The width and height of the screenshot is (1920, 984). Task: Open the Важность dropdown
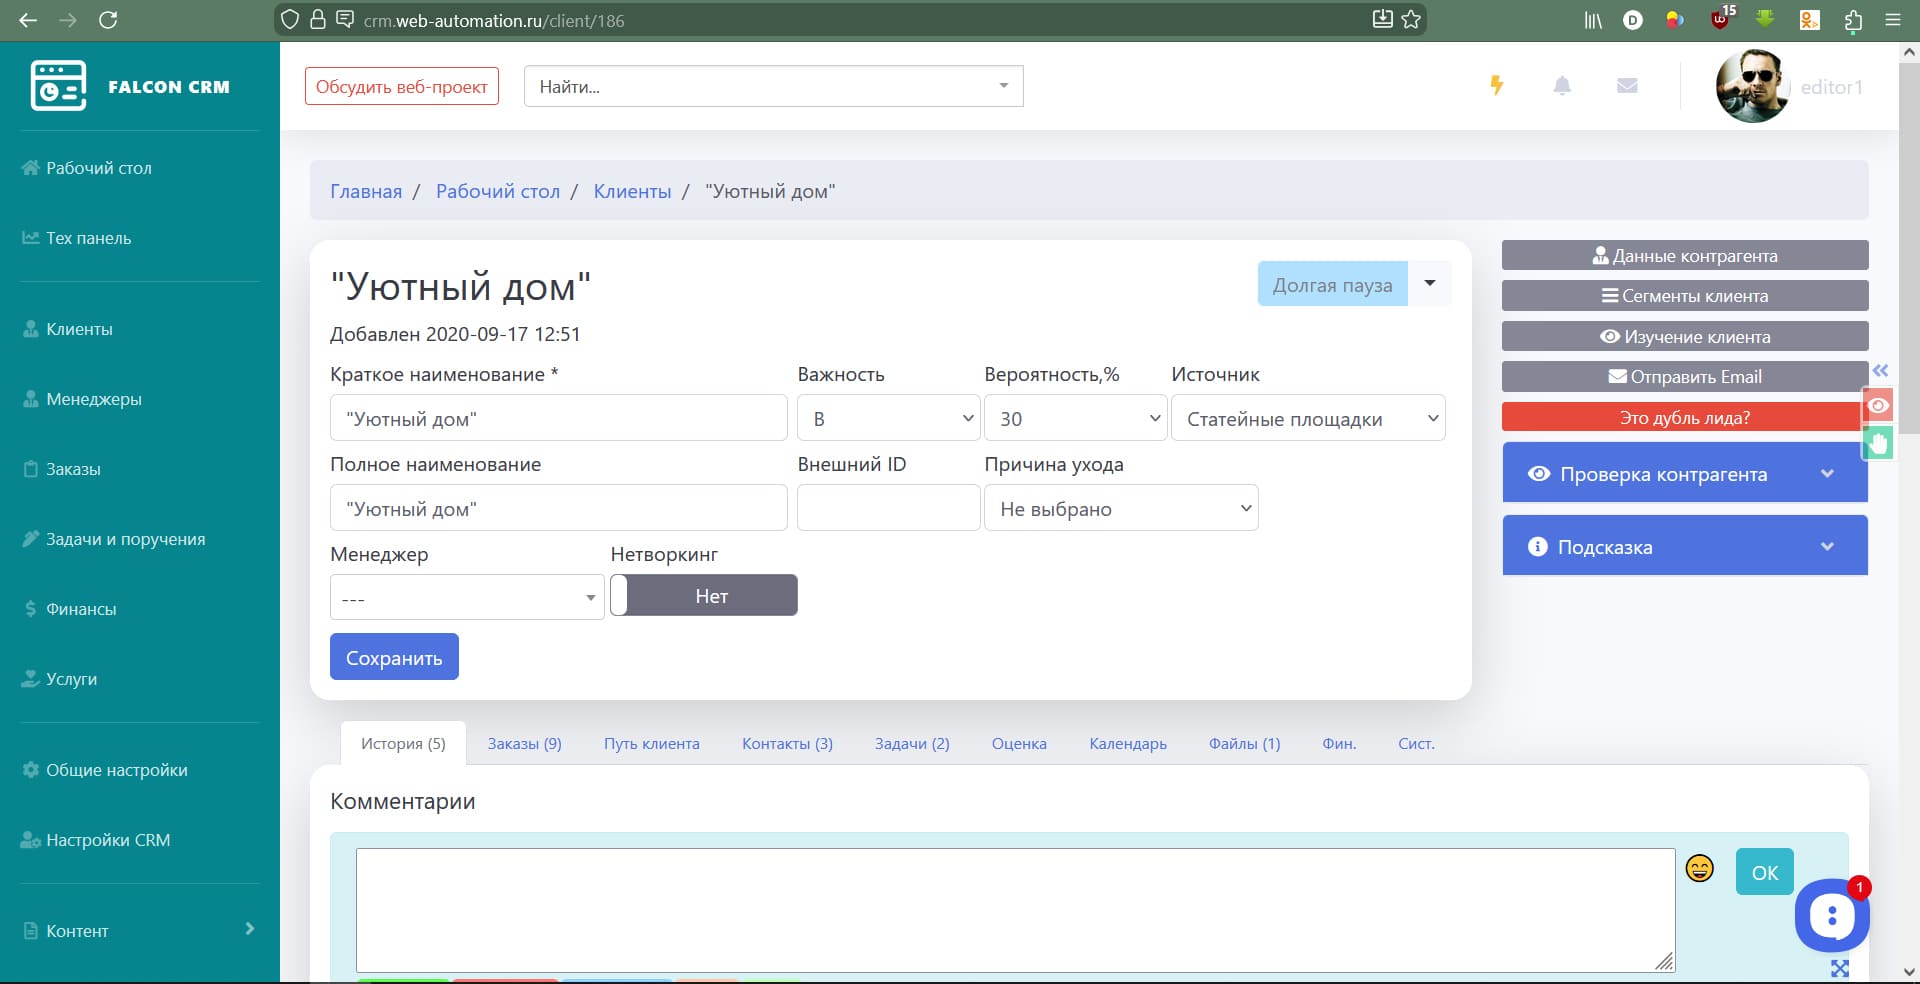click(x=887, y=419)
